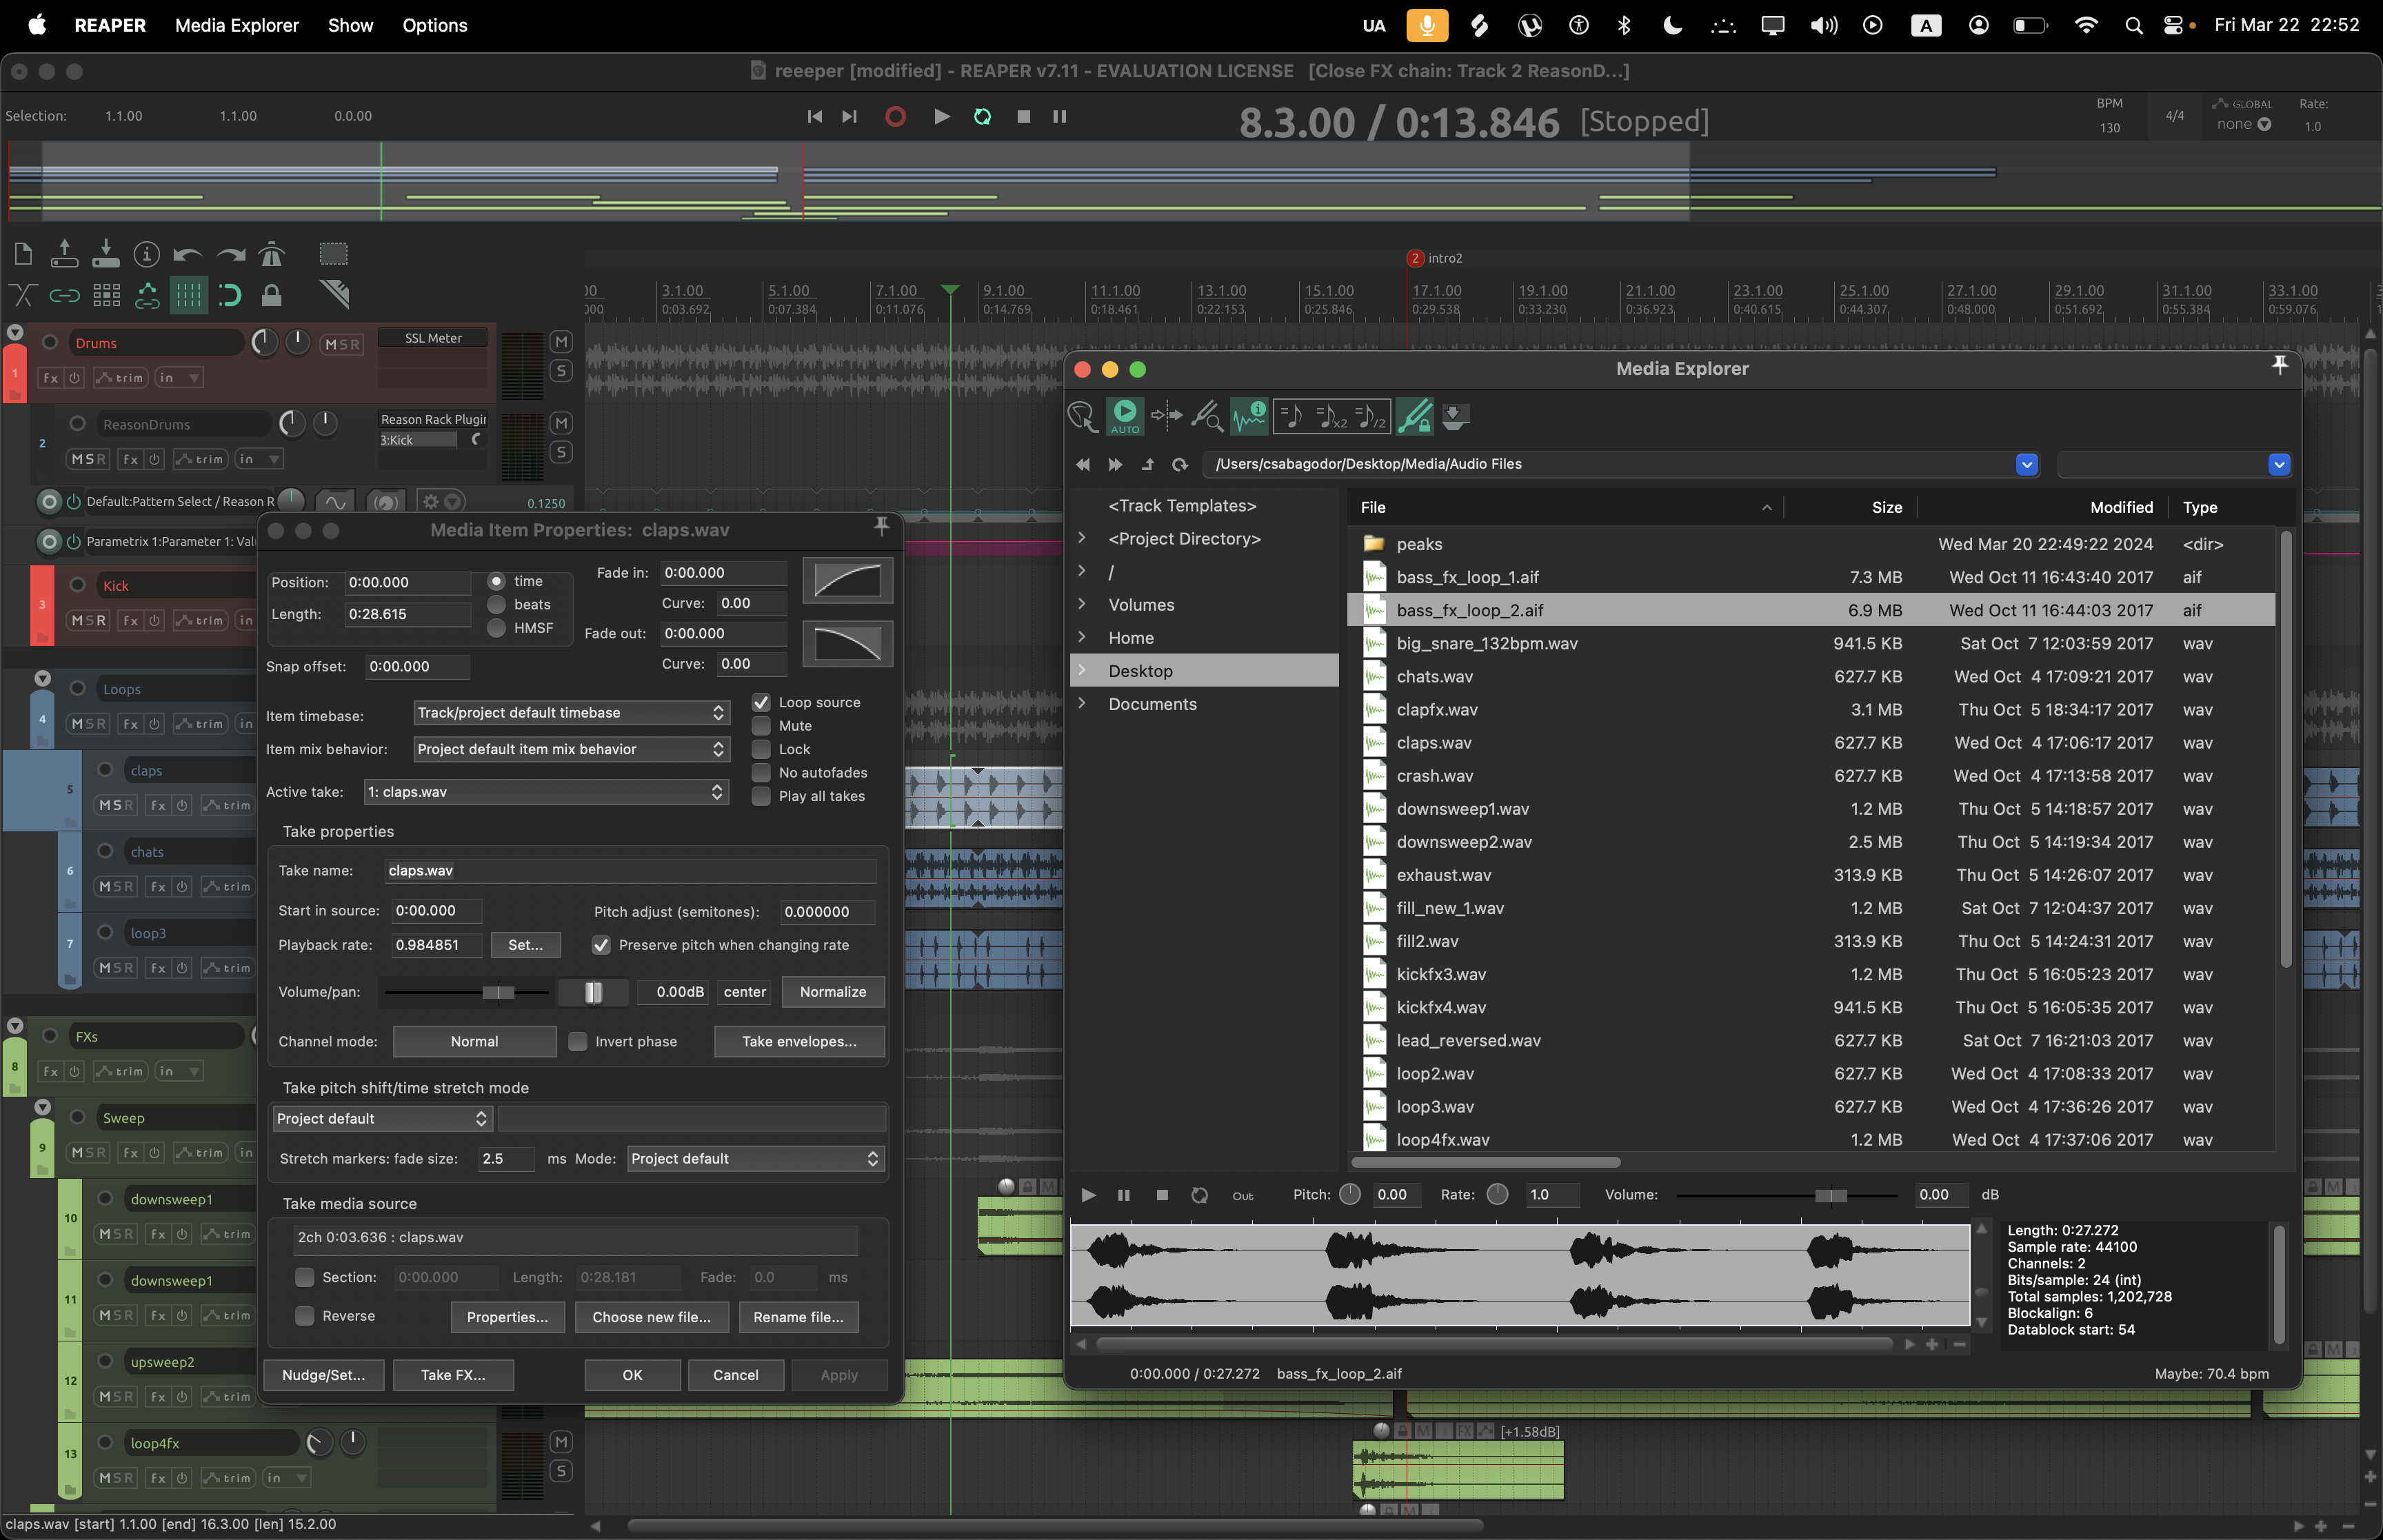Toggle Preserve pitch when changing rate
The image size is (2383, 1540).
pos(601,945)
